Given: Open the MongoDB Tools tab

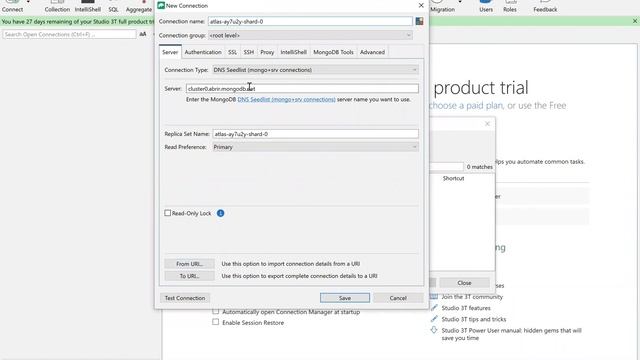Looking at the screenshot, I should pos(333,52).
